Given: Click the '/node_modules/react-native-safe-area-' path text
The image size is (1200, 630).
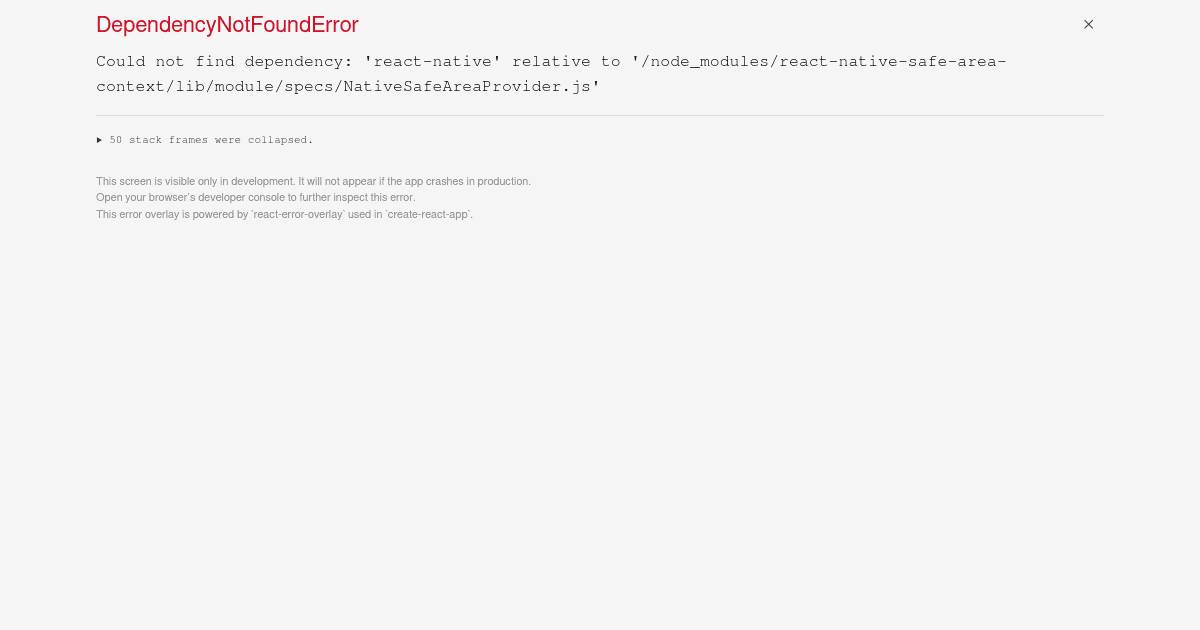Looking at the screenshot, I should (x=819, y=61).
